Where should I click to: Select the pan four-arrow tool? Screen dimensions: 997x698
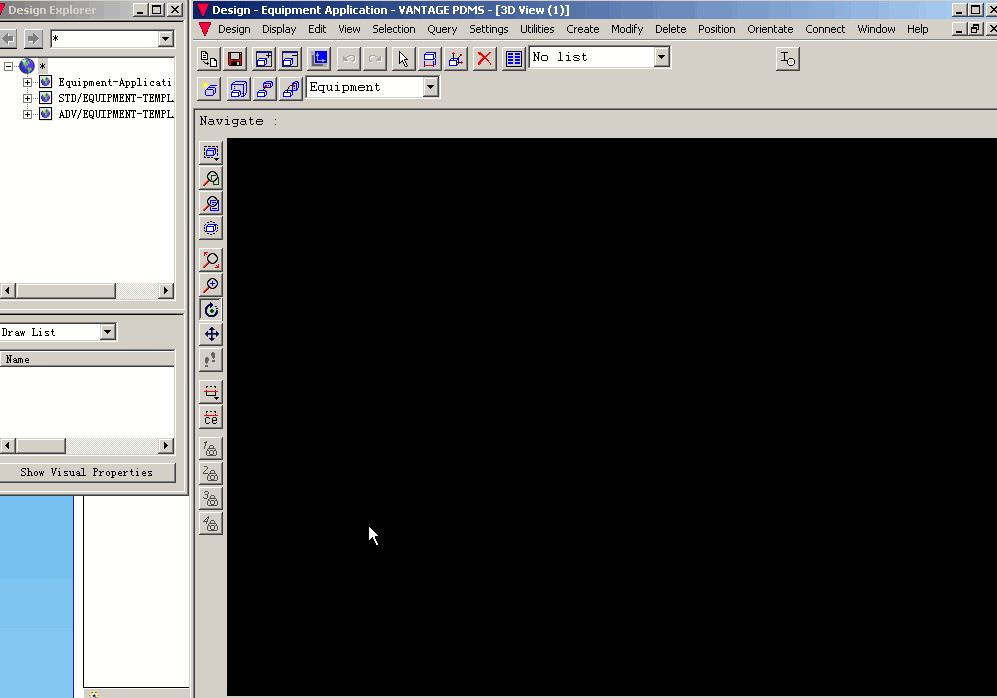coord(211,334)
